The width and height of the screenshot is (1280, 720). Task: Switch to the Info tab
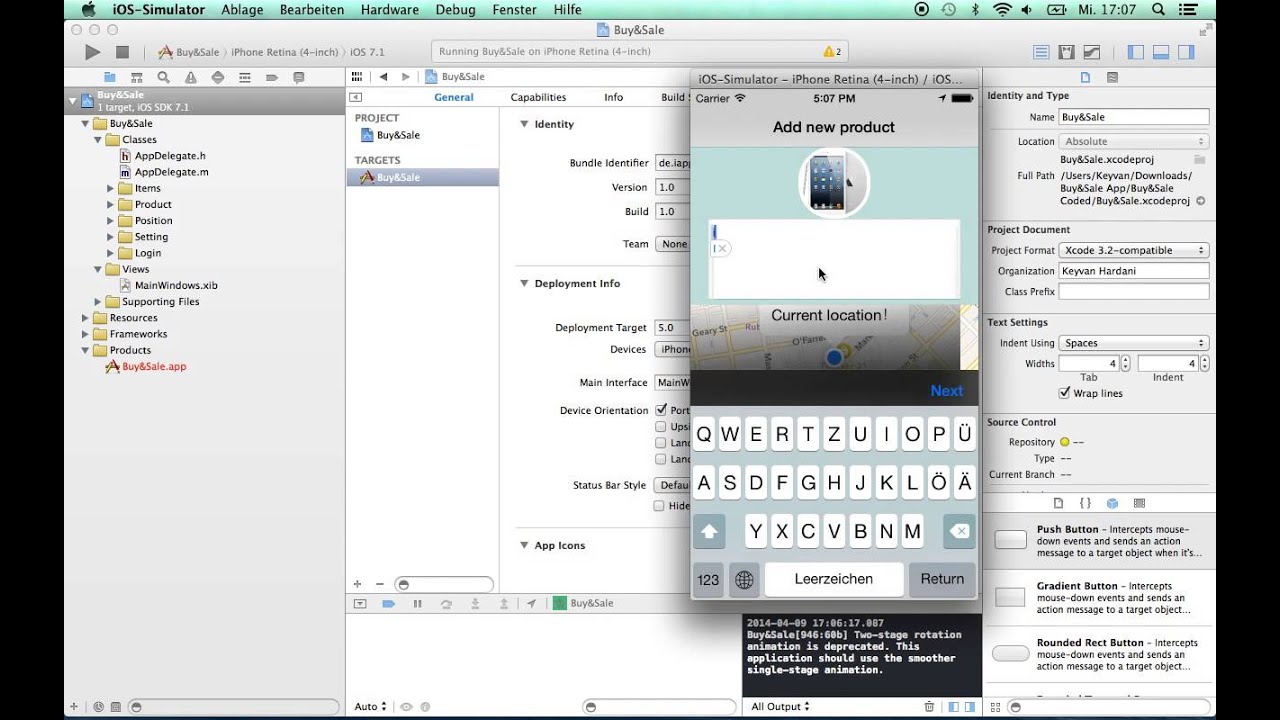click(613, 97)
